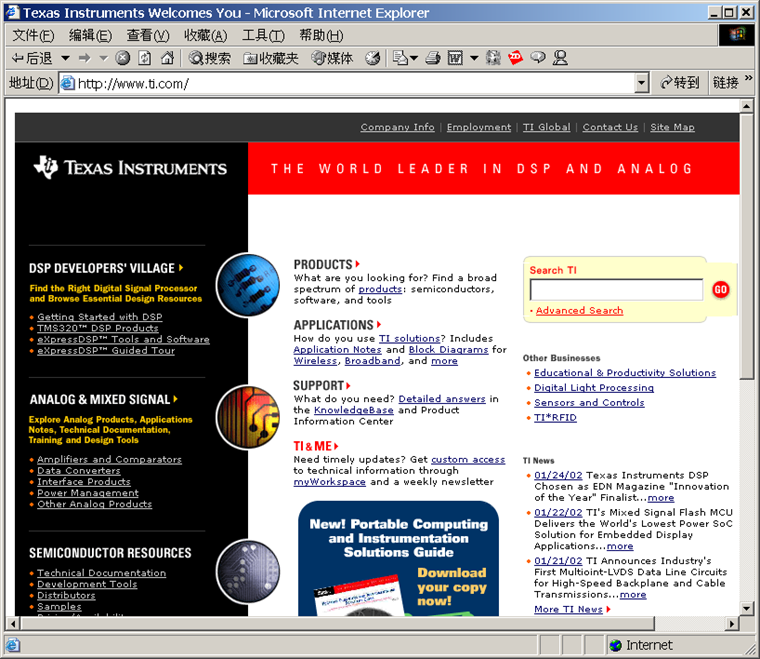Screen dimensions: 760x659
Task: Click the Search TI input box
Action: [616, 290]
